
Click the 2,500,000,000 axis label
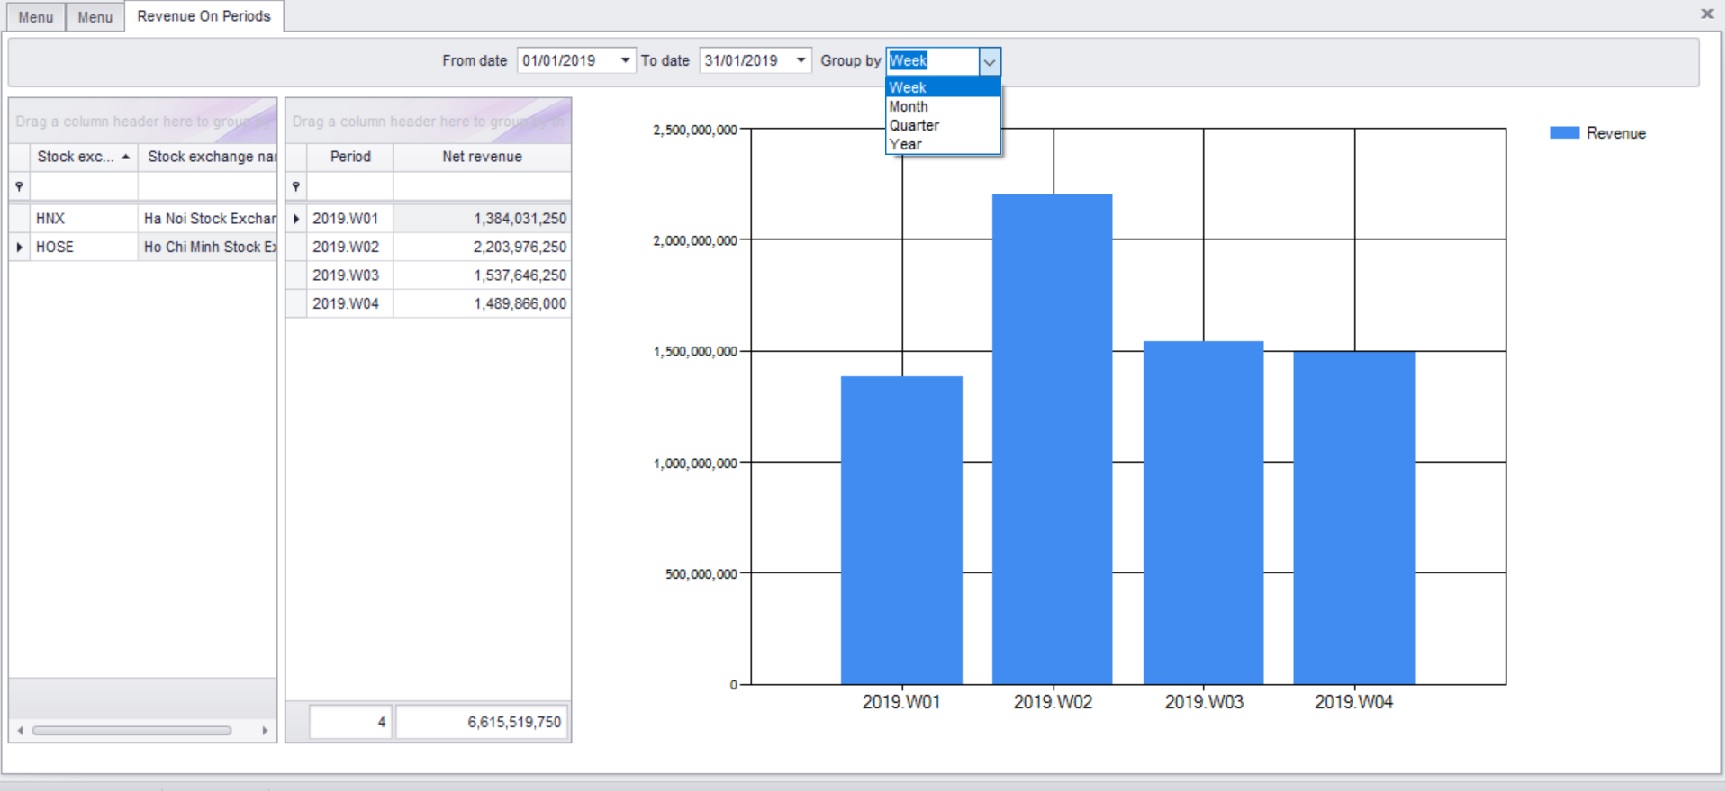point(695,130)
